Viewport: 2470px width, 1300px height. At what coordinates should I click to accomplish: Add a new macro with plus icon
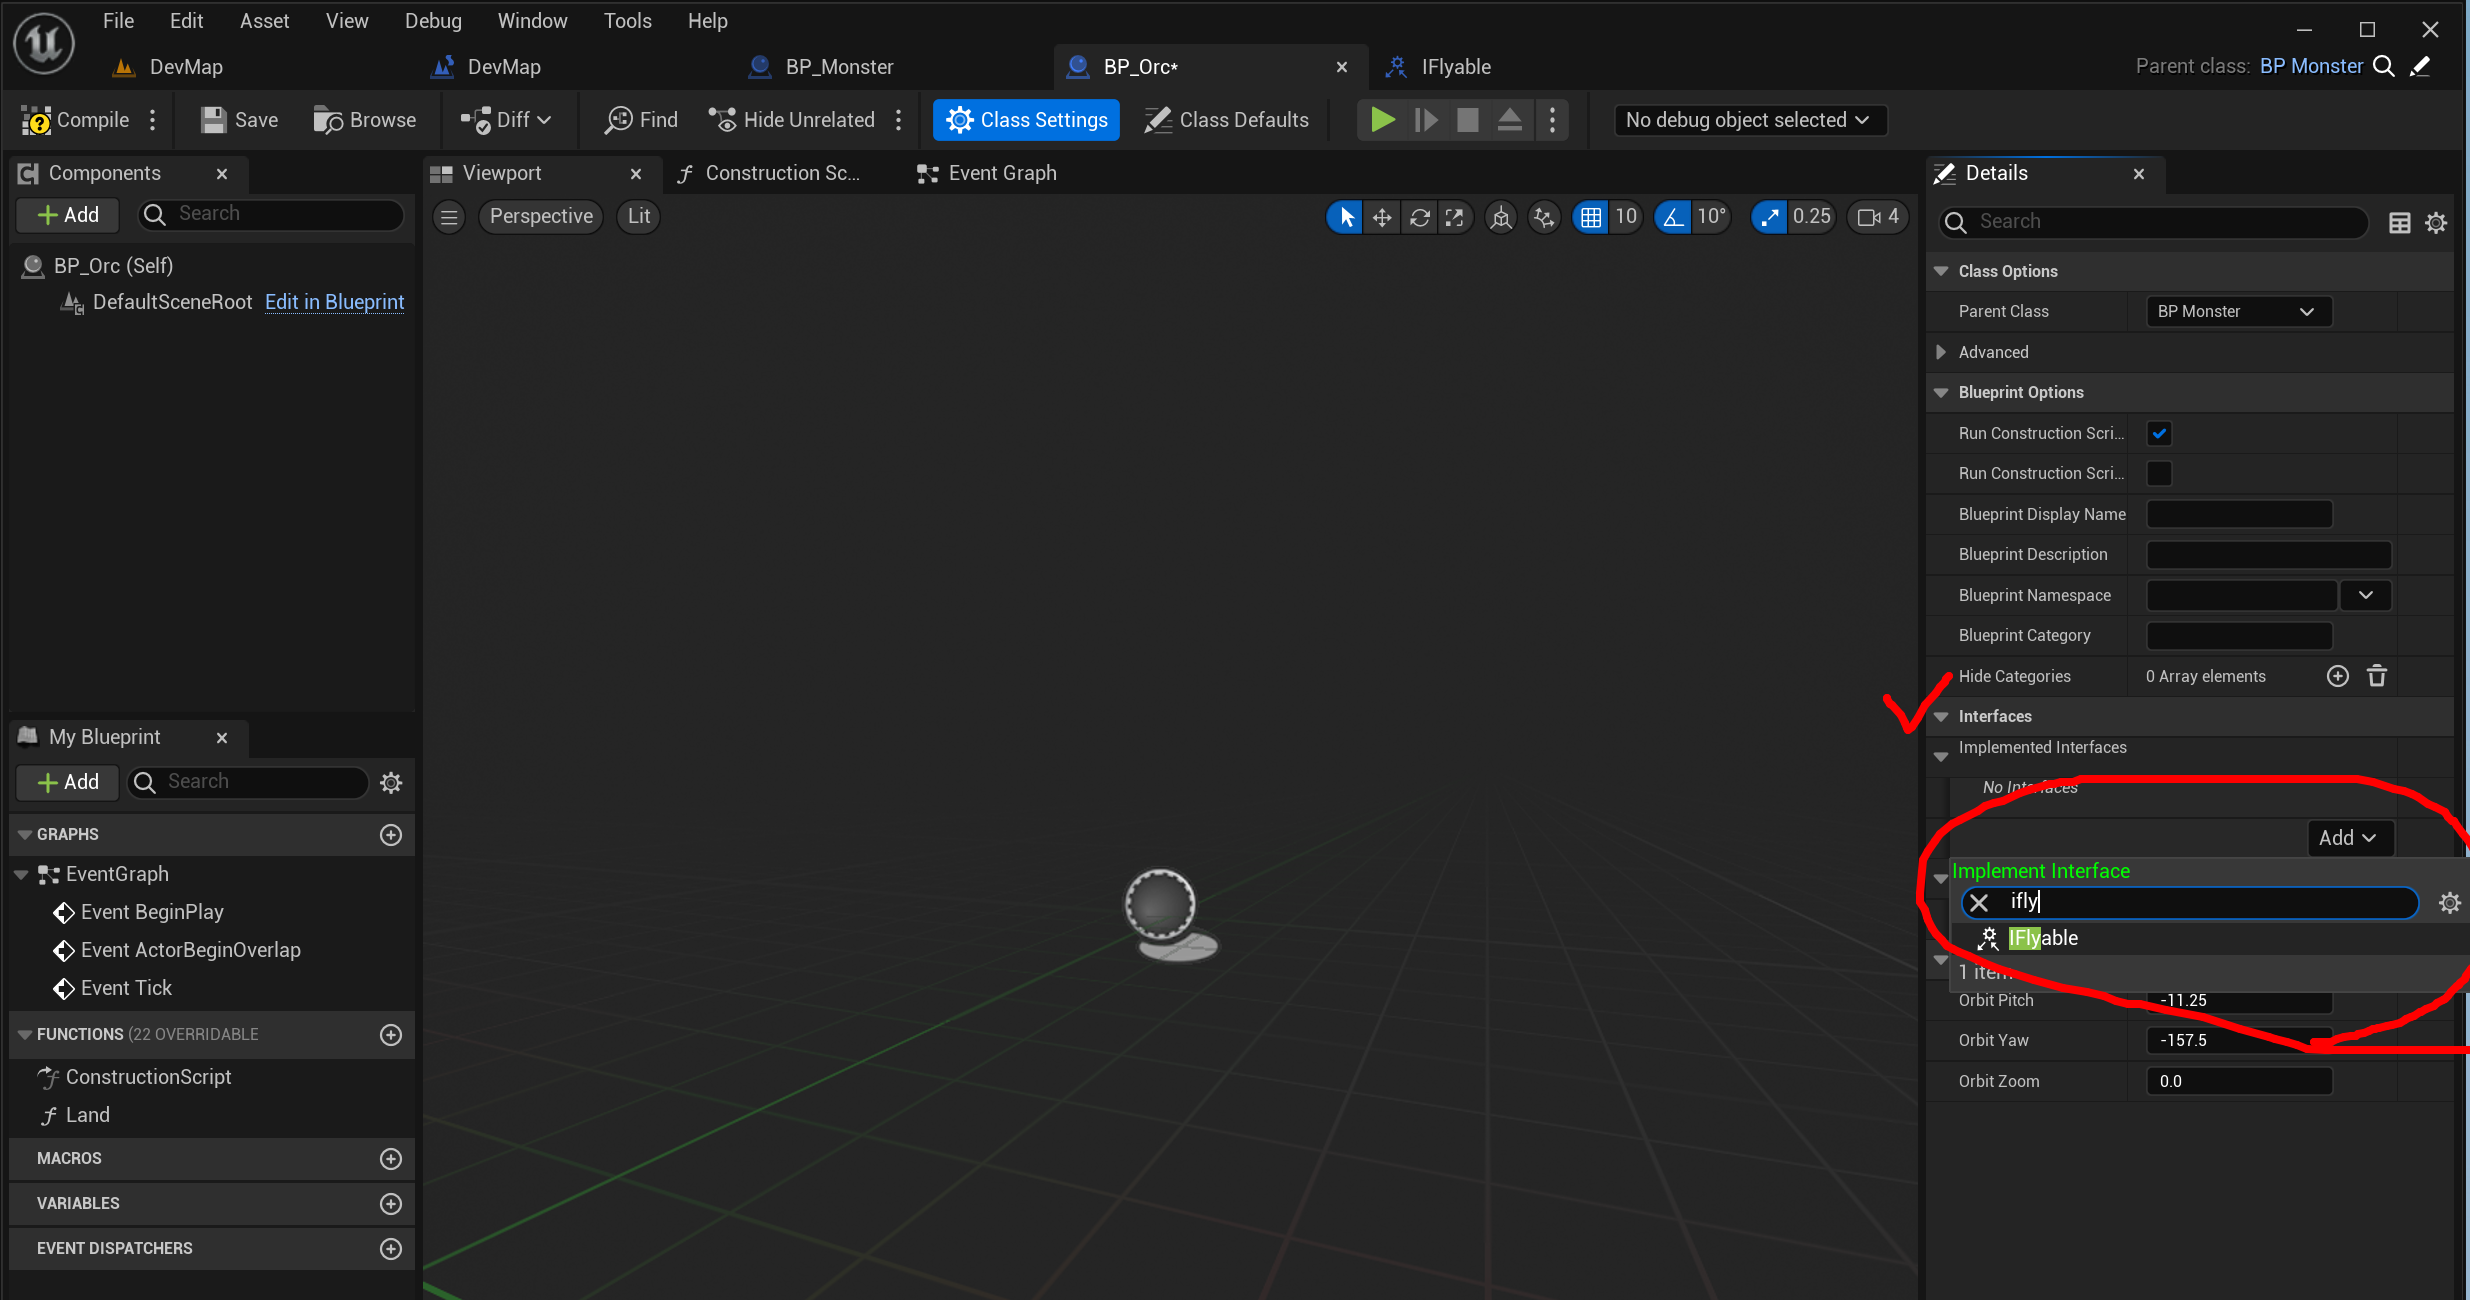click(x=391, y=1159)
